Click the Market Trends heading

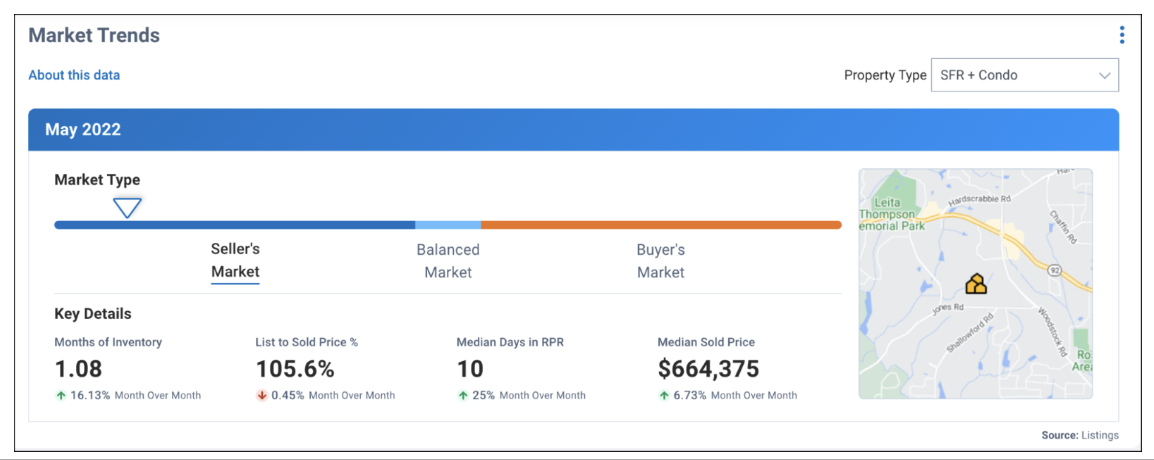point(94,35)
